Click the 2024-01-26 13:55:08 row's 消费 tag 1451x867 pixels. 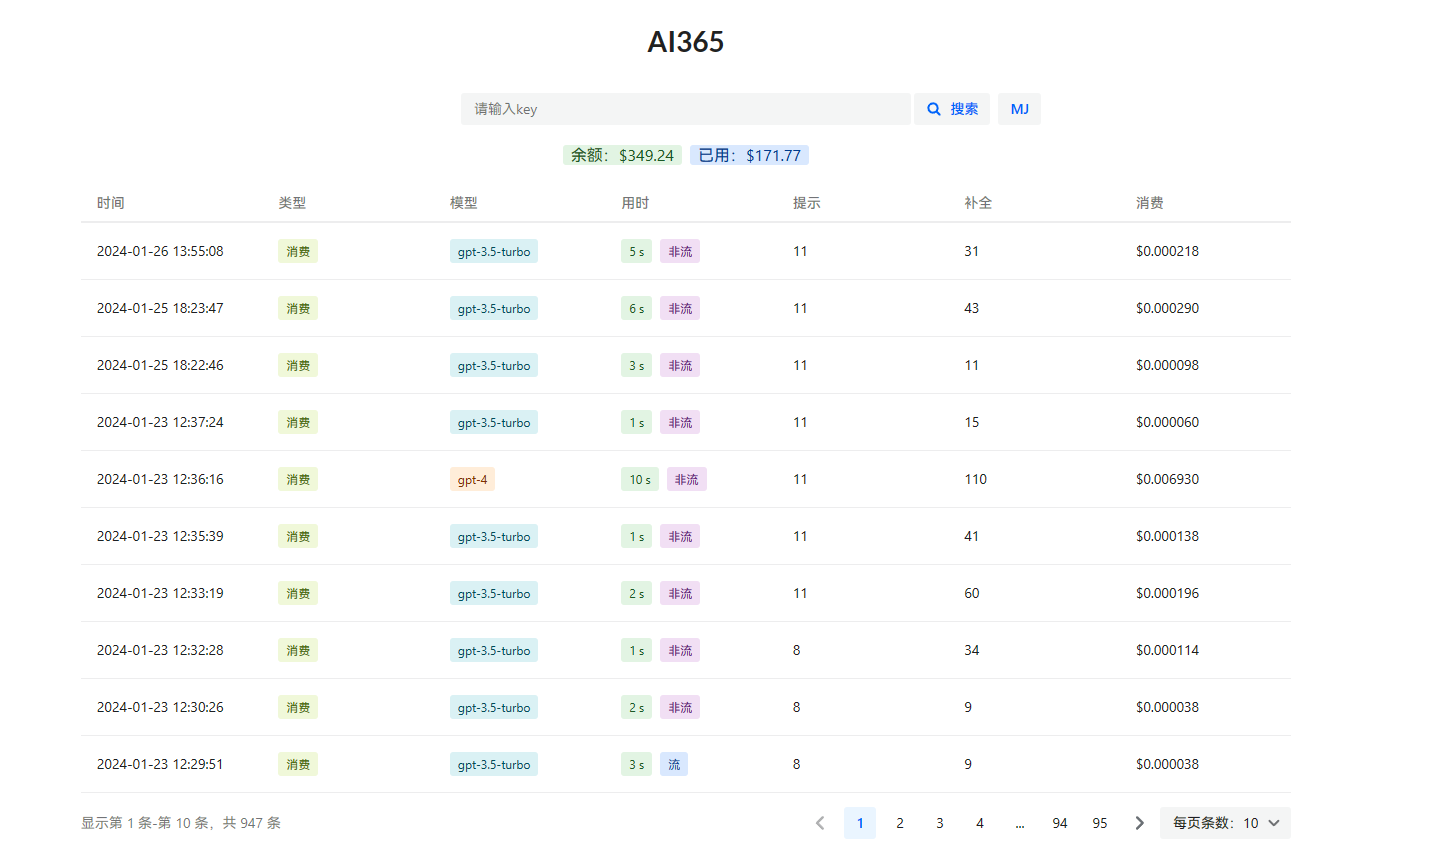click(298, 251)
